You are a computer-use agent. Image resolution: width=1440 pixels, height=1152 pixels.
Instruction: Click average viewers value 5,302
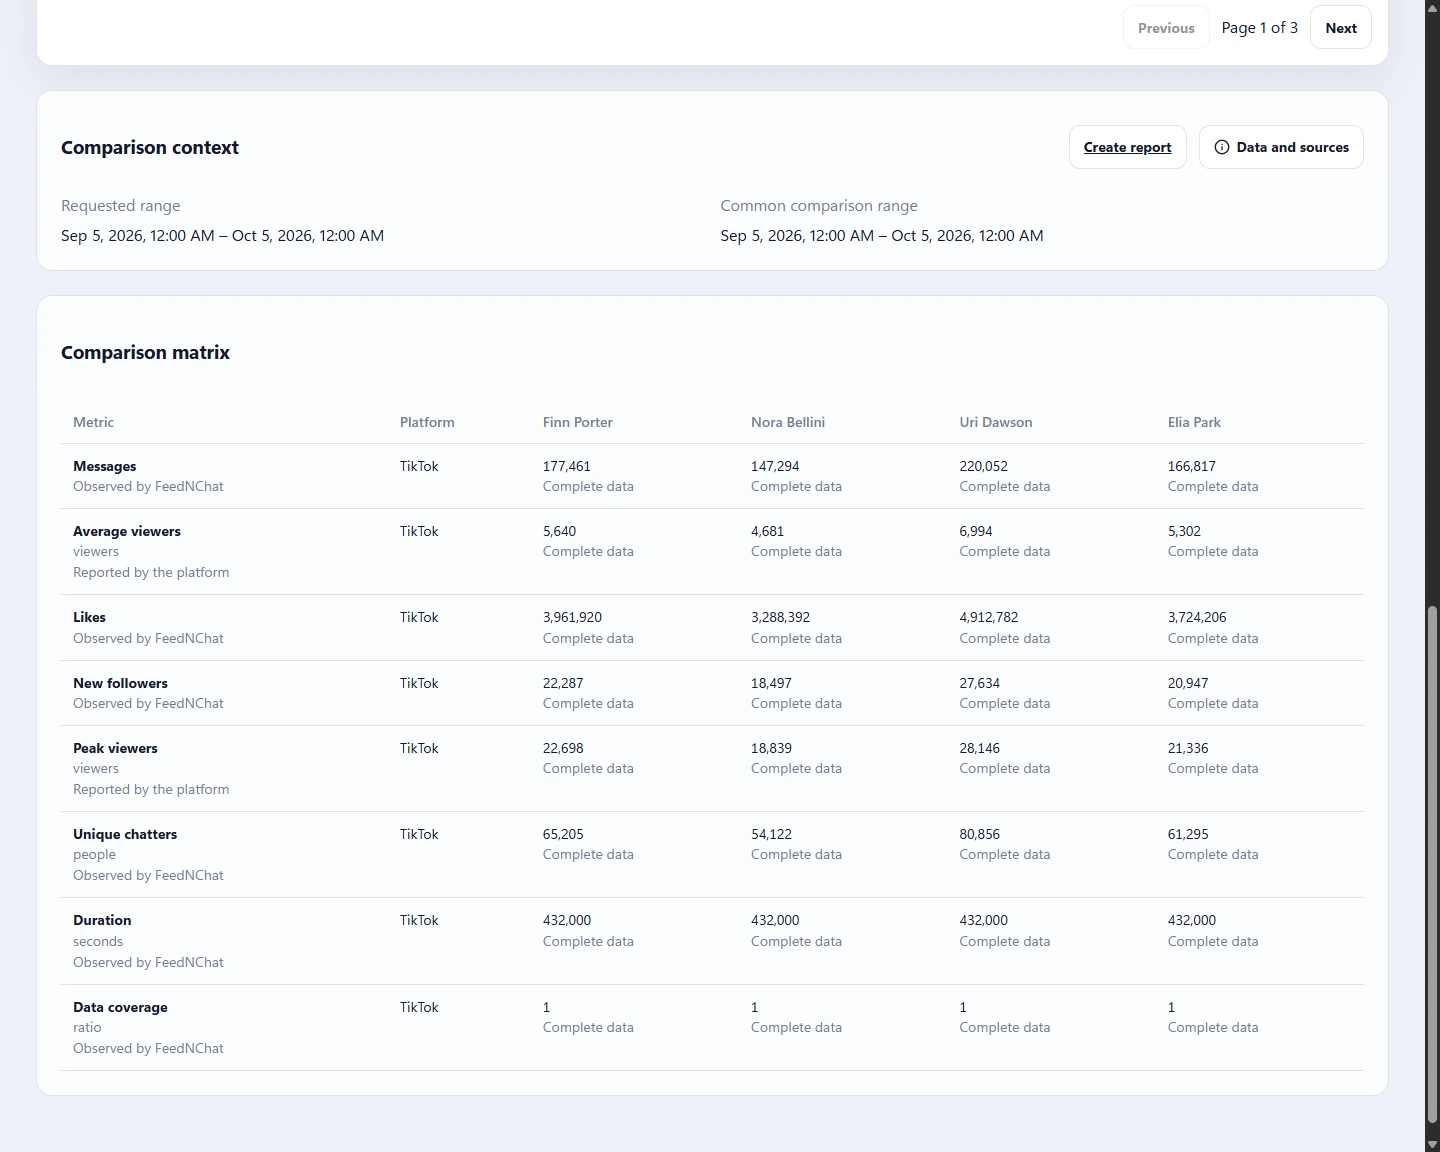click(x=1184, y=531)
